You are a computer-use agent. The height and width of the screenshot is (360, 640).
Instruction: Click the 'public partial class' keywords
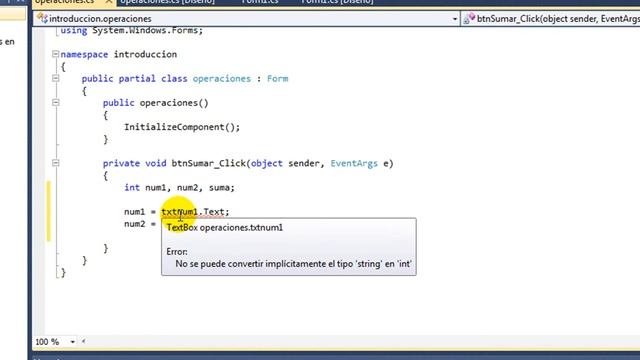134,79
